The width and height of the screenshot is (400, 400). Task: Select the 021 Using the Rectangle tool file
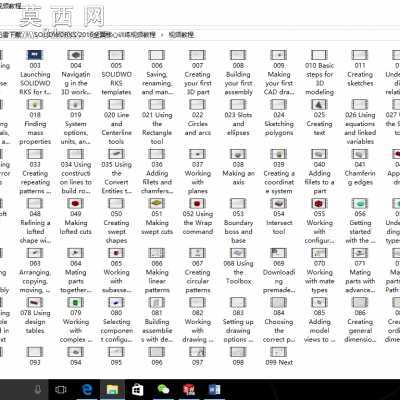[157, 123]
